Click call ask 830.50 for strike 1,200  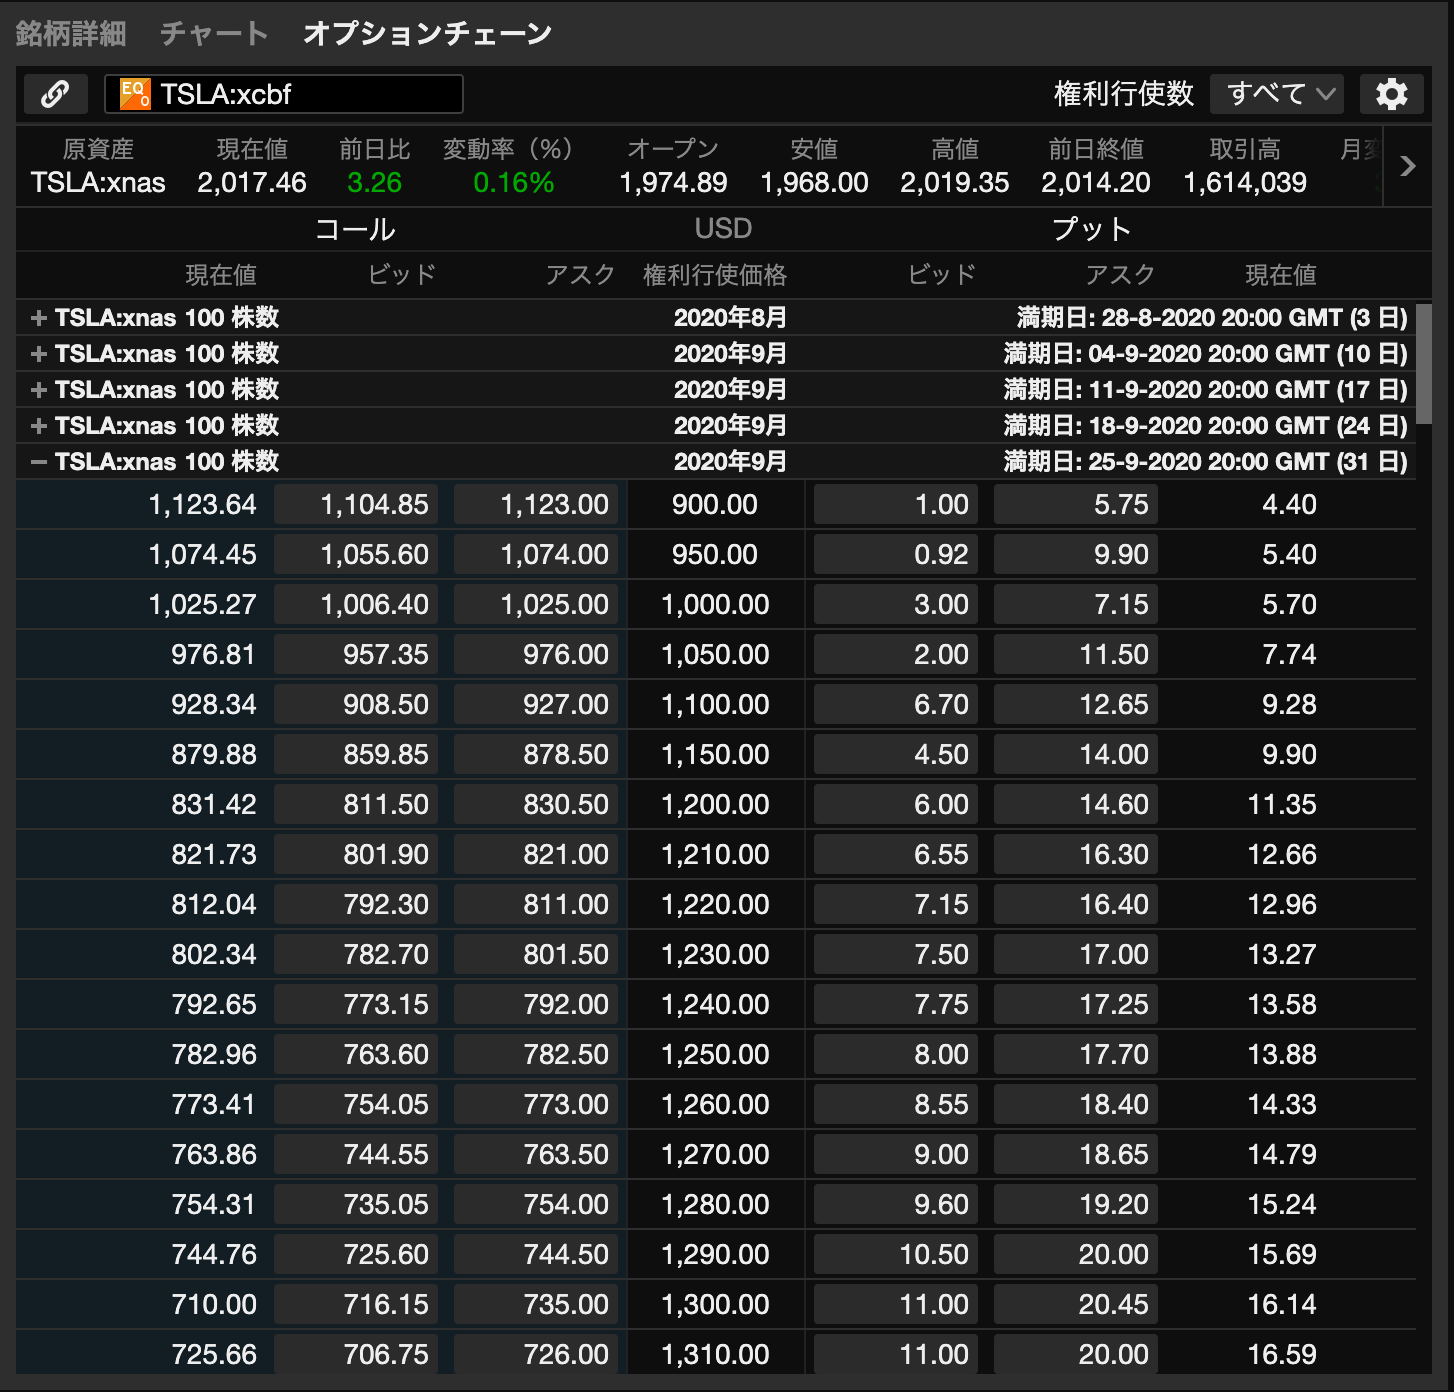536,804
